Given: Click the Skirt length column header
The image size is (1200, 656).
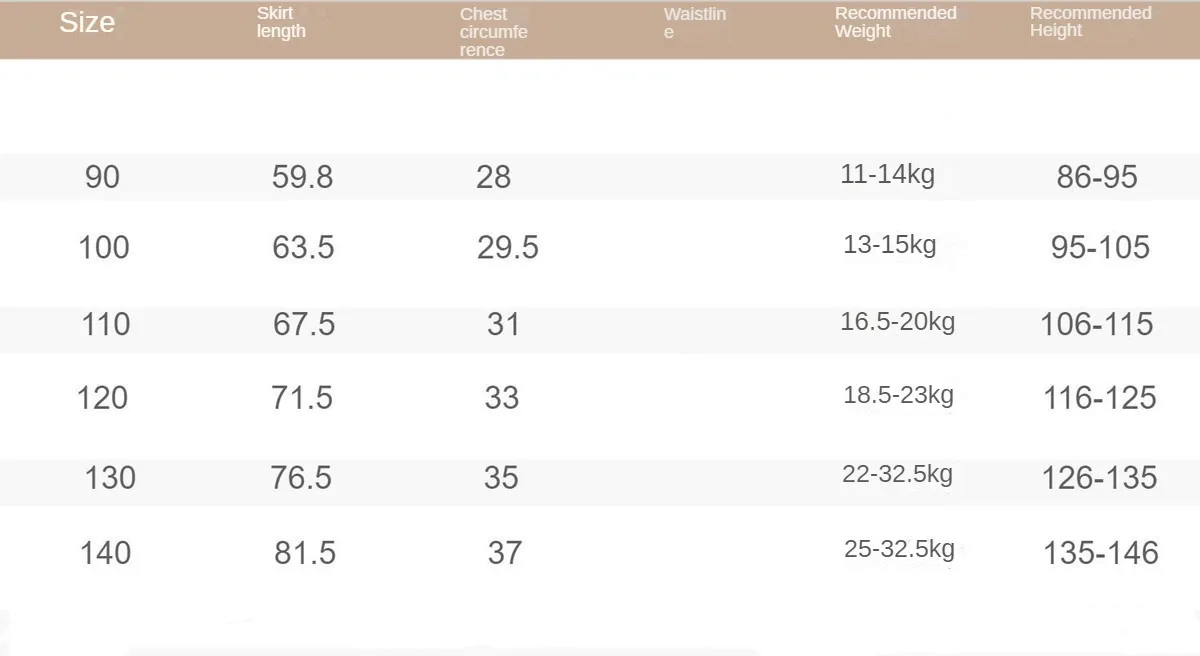Looking at the screenshot, I should 281,23.
